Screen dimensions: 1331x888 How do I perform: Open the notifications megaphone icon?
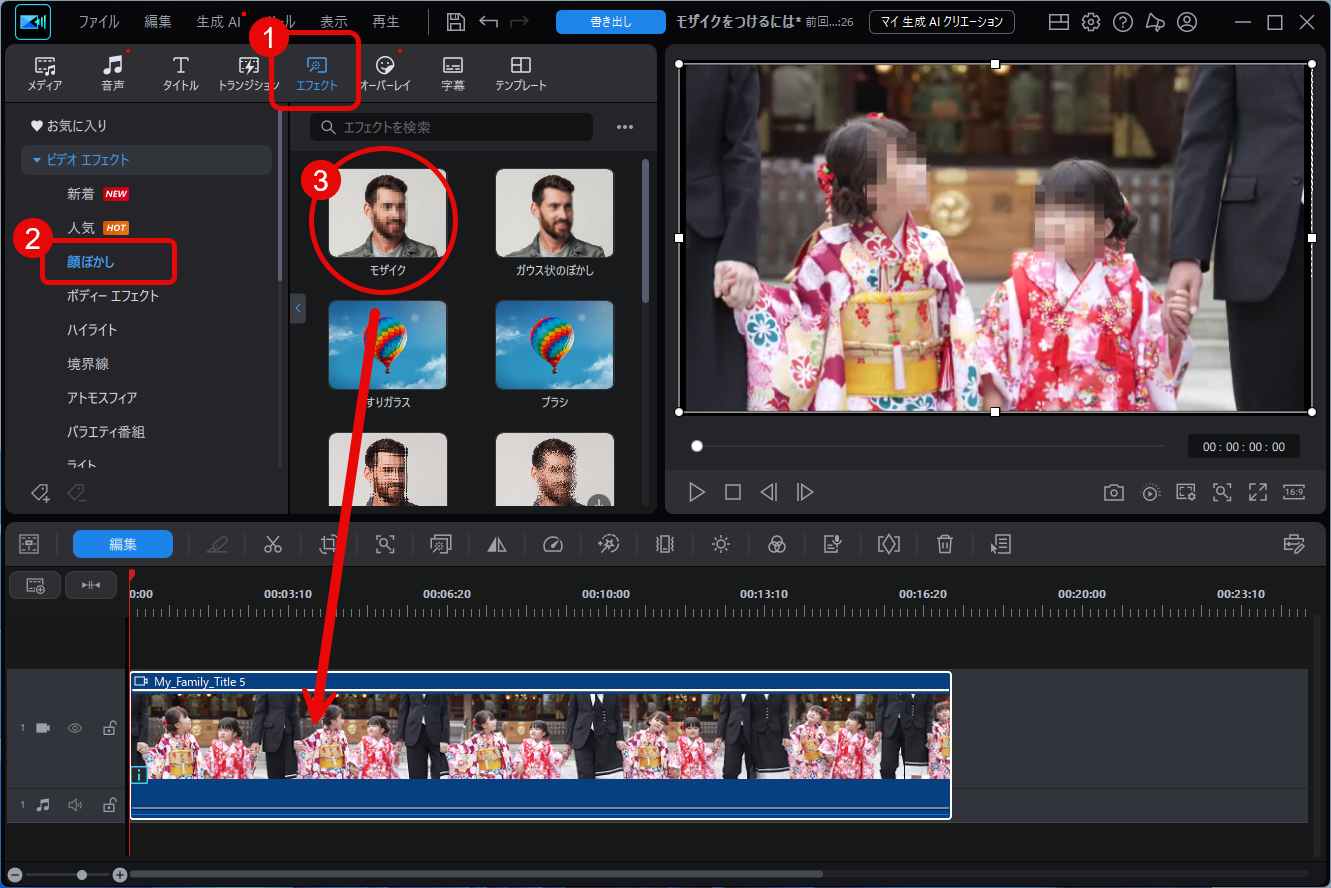(x=1155, y=22)
